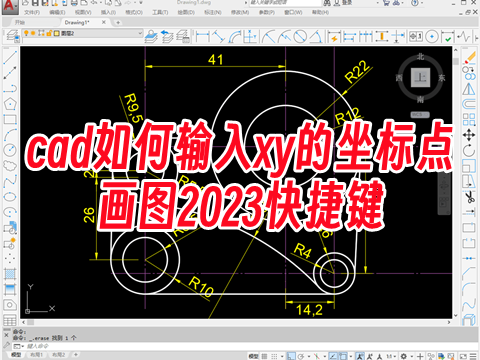Add a new drawing tab with plus
Viewport: 480px width, 360px height.
coord(118,22)
